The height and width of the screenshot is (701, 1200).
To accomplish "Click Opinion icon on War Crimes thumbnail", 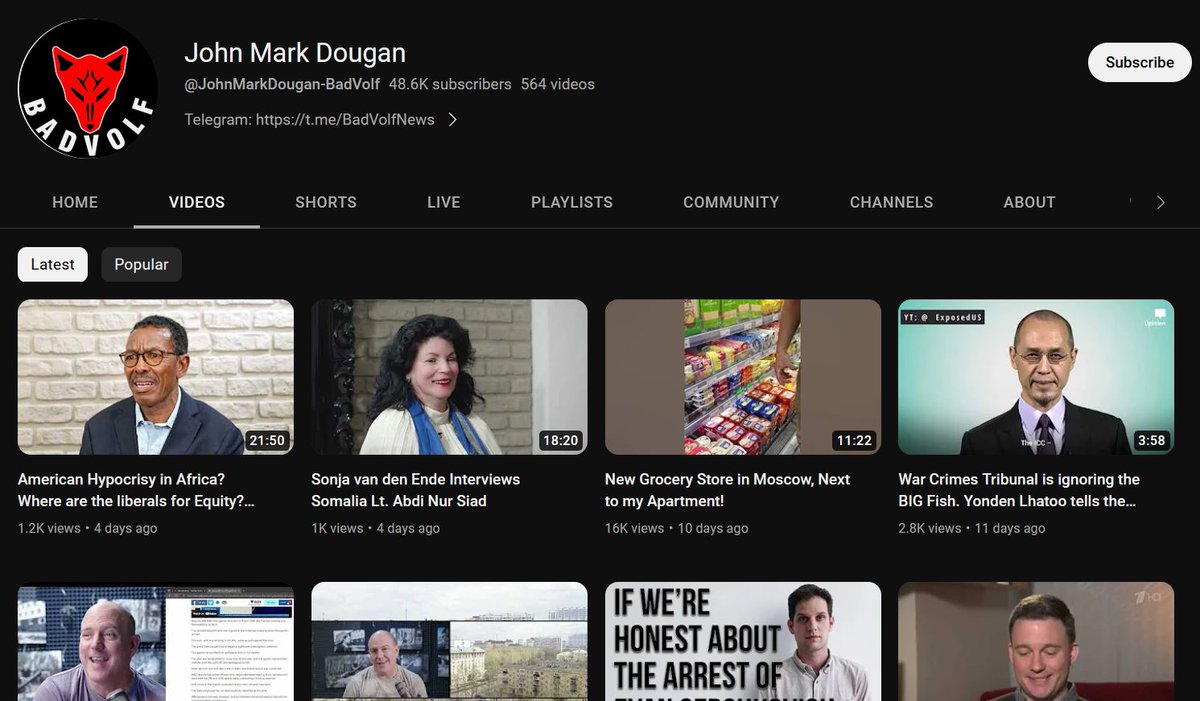I will [x=1154, y=318].
